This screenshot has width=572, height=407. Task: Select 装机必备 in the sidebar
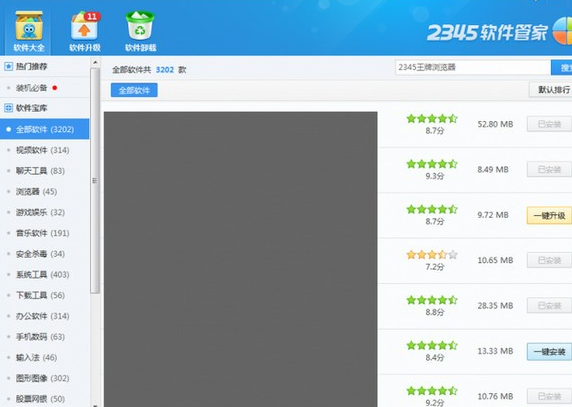[31, 88]
